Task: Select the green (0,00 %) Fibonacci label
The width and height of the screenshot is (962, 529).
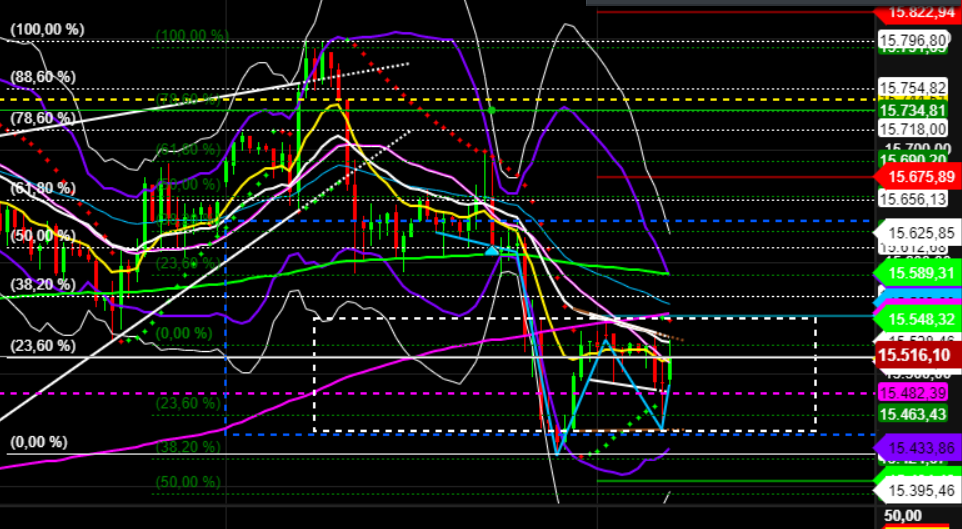Action: pos(183,333)
